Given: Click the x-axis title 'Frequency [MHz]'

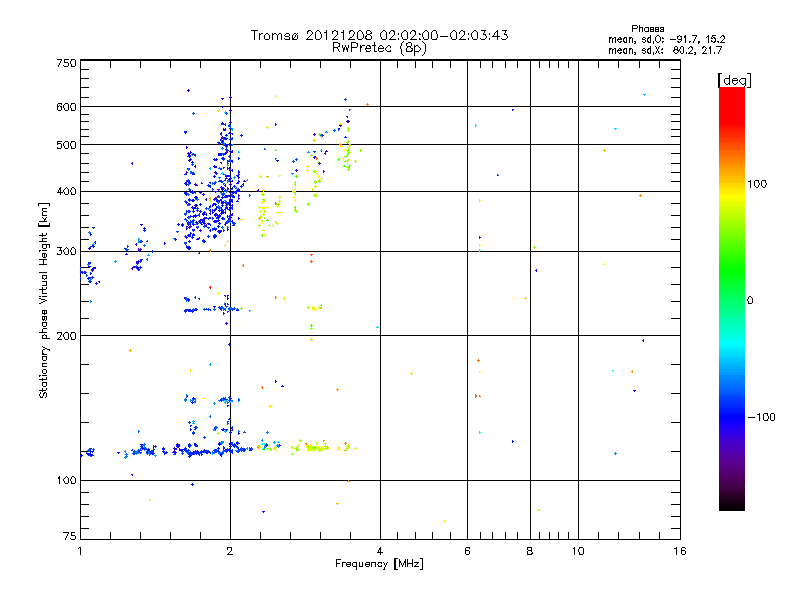Looking at the screenshot, I should 379,564.
